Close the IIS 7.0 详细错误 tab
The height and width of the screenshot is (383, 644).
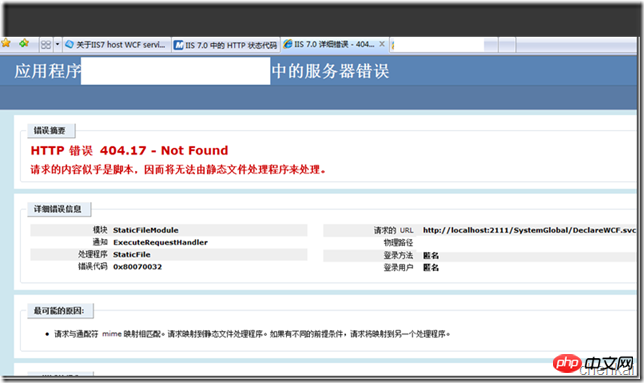click(382, 44)
